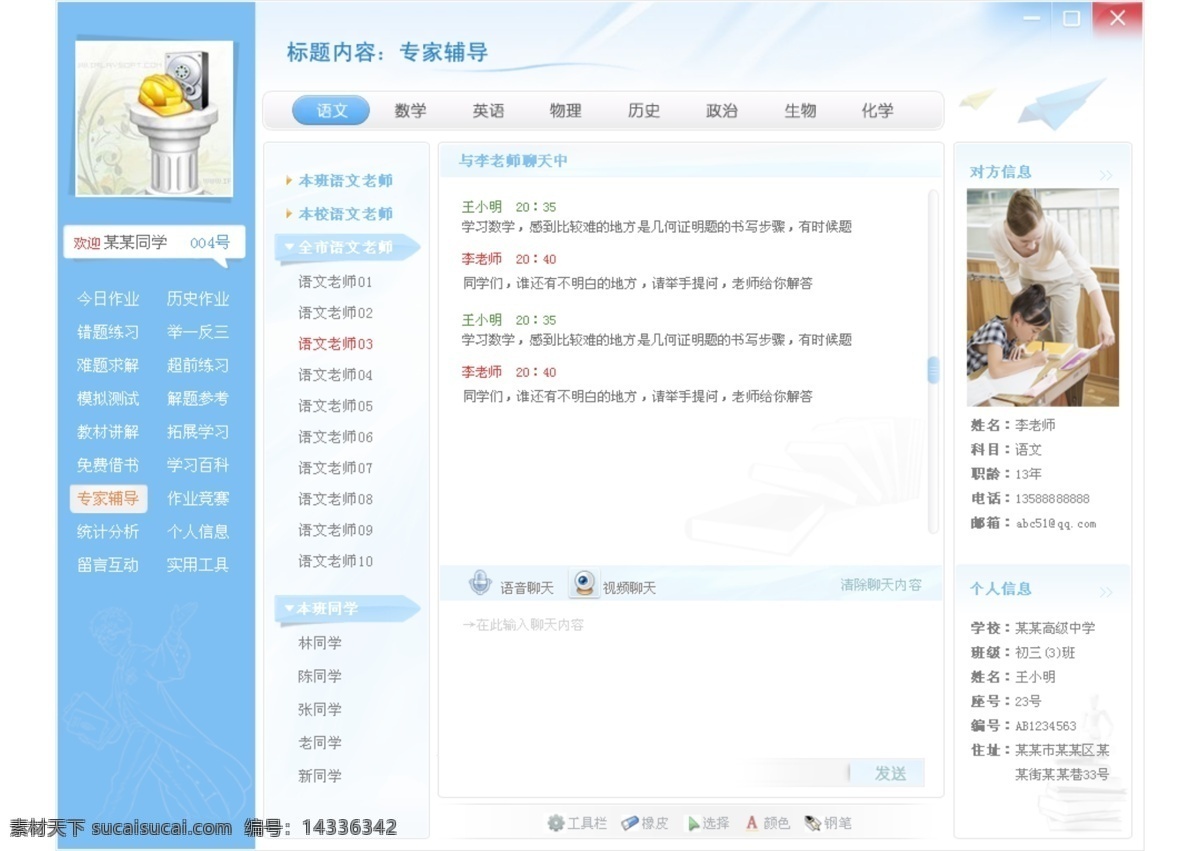Collapse 全市语文老师 group
The image size is (1200, 851).
click(x=345, y=247)
